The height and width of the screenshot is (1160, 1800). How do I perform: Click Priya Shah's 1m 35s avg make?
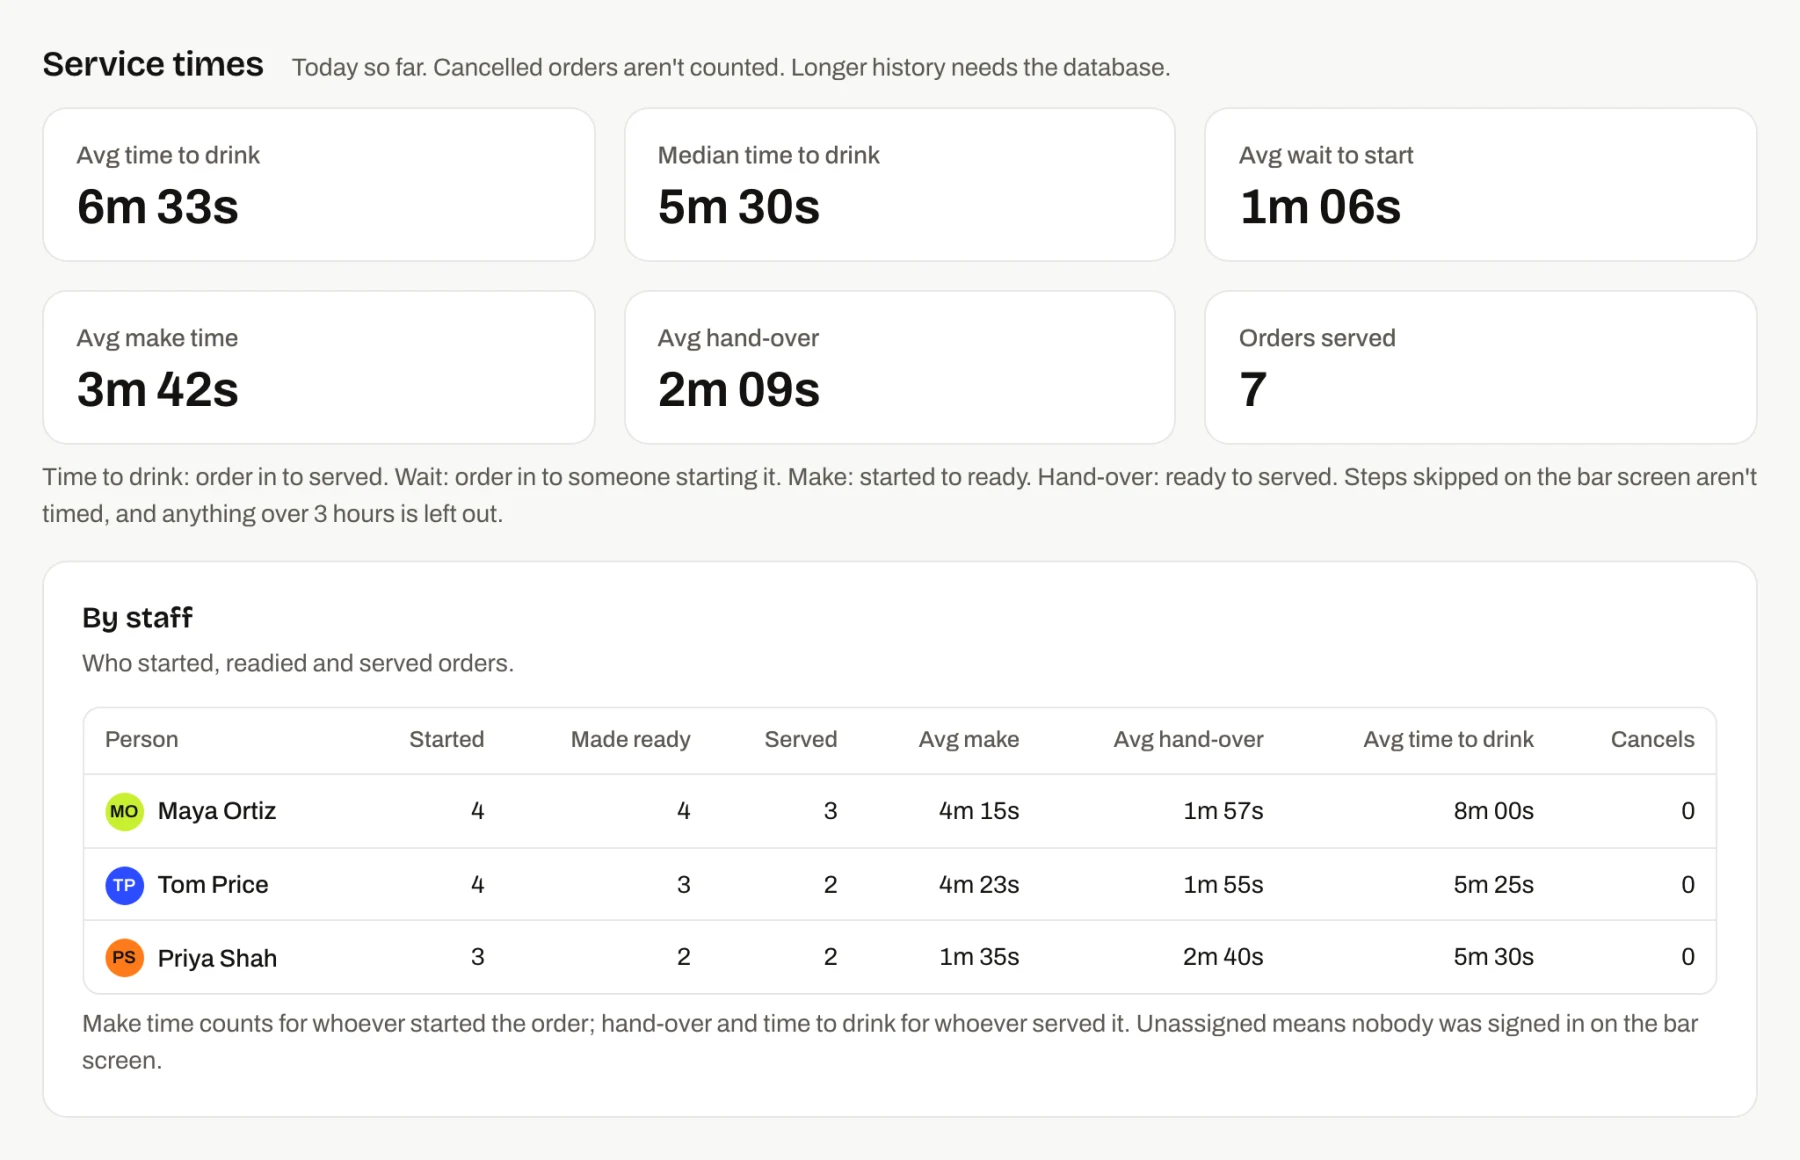tap(979, 957)
